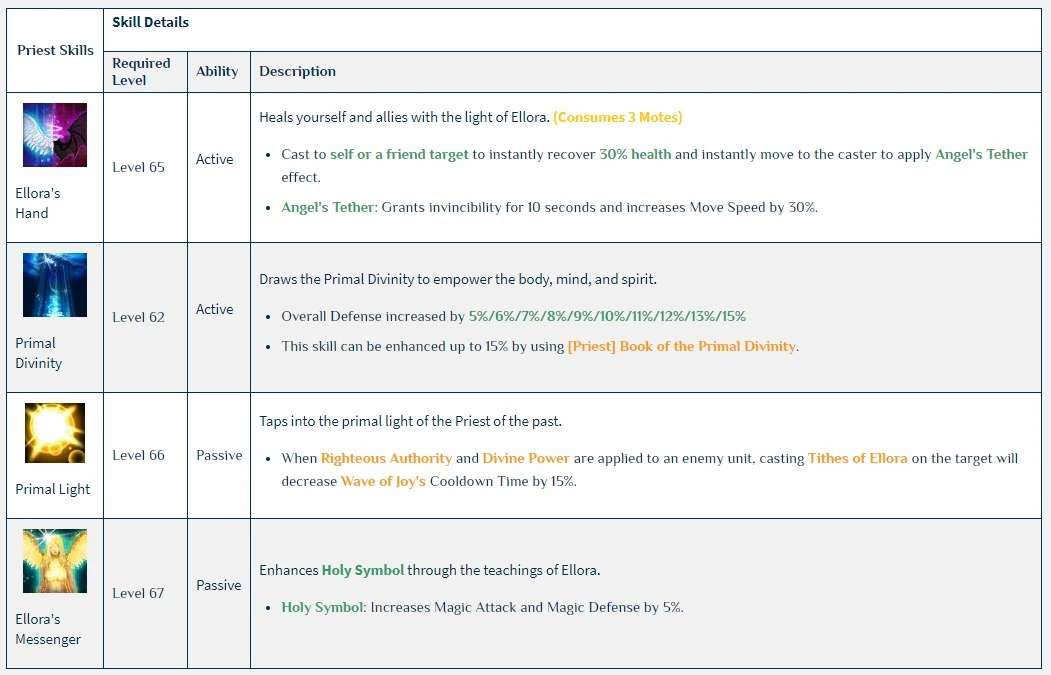Click the Required Level column header
The height and width of the screenshot is (675, 1051).
click(x=141, y=71)
